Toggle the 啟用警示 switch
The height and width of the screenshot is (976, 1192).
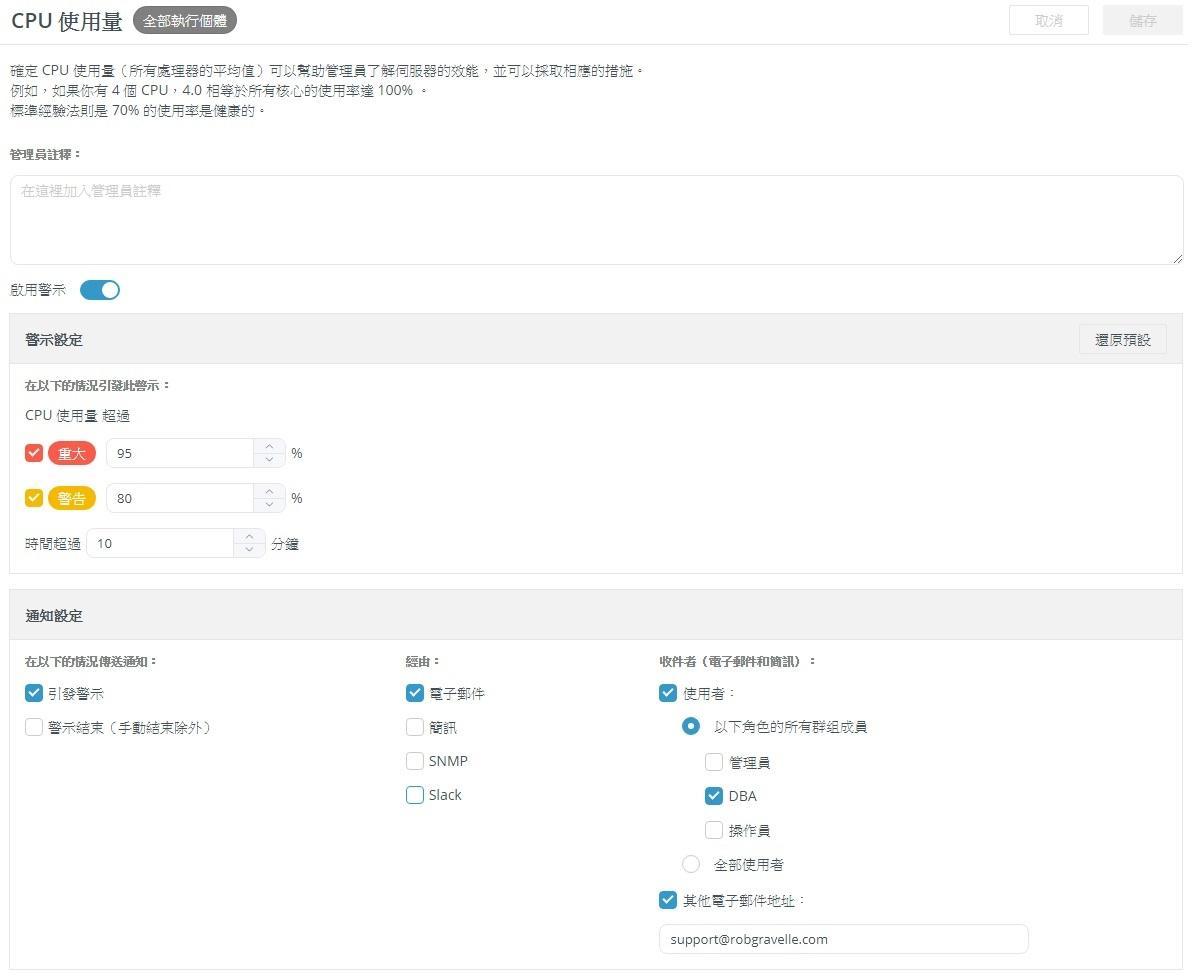[x=100, y=290]
